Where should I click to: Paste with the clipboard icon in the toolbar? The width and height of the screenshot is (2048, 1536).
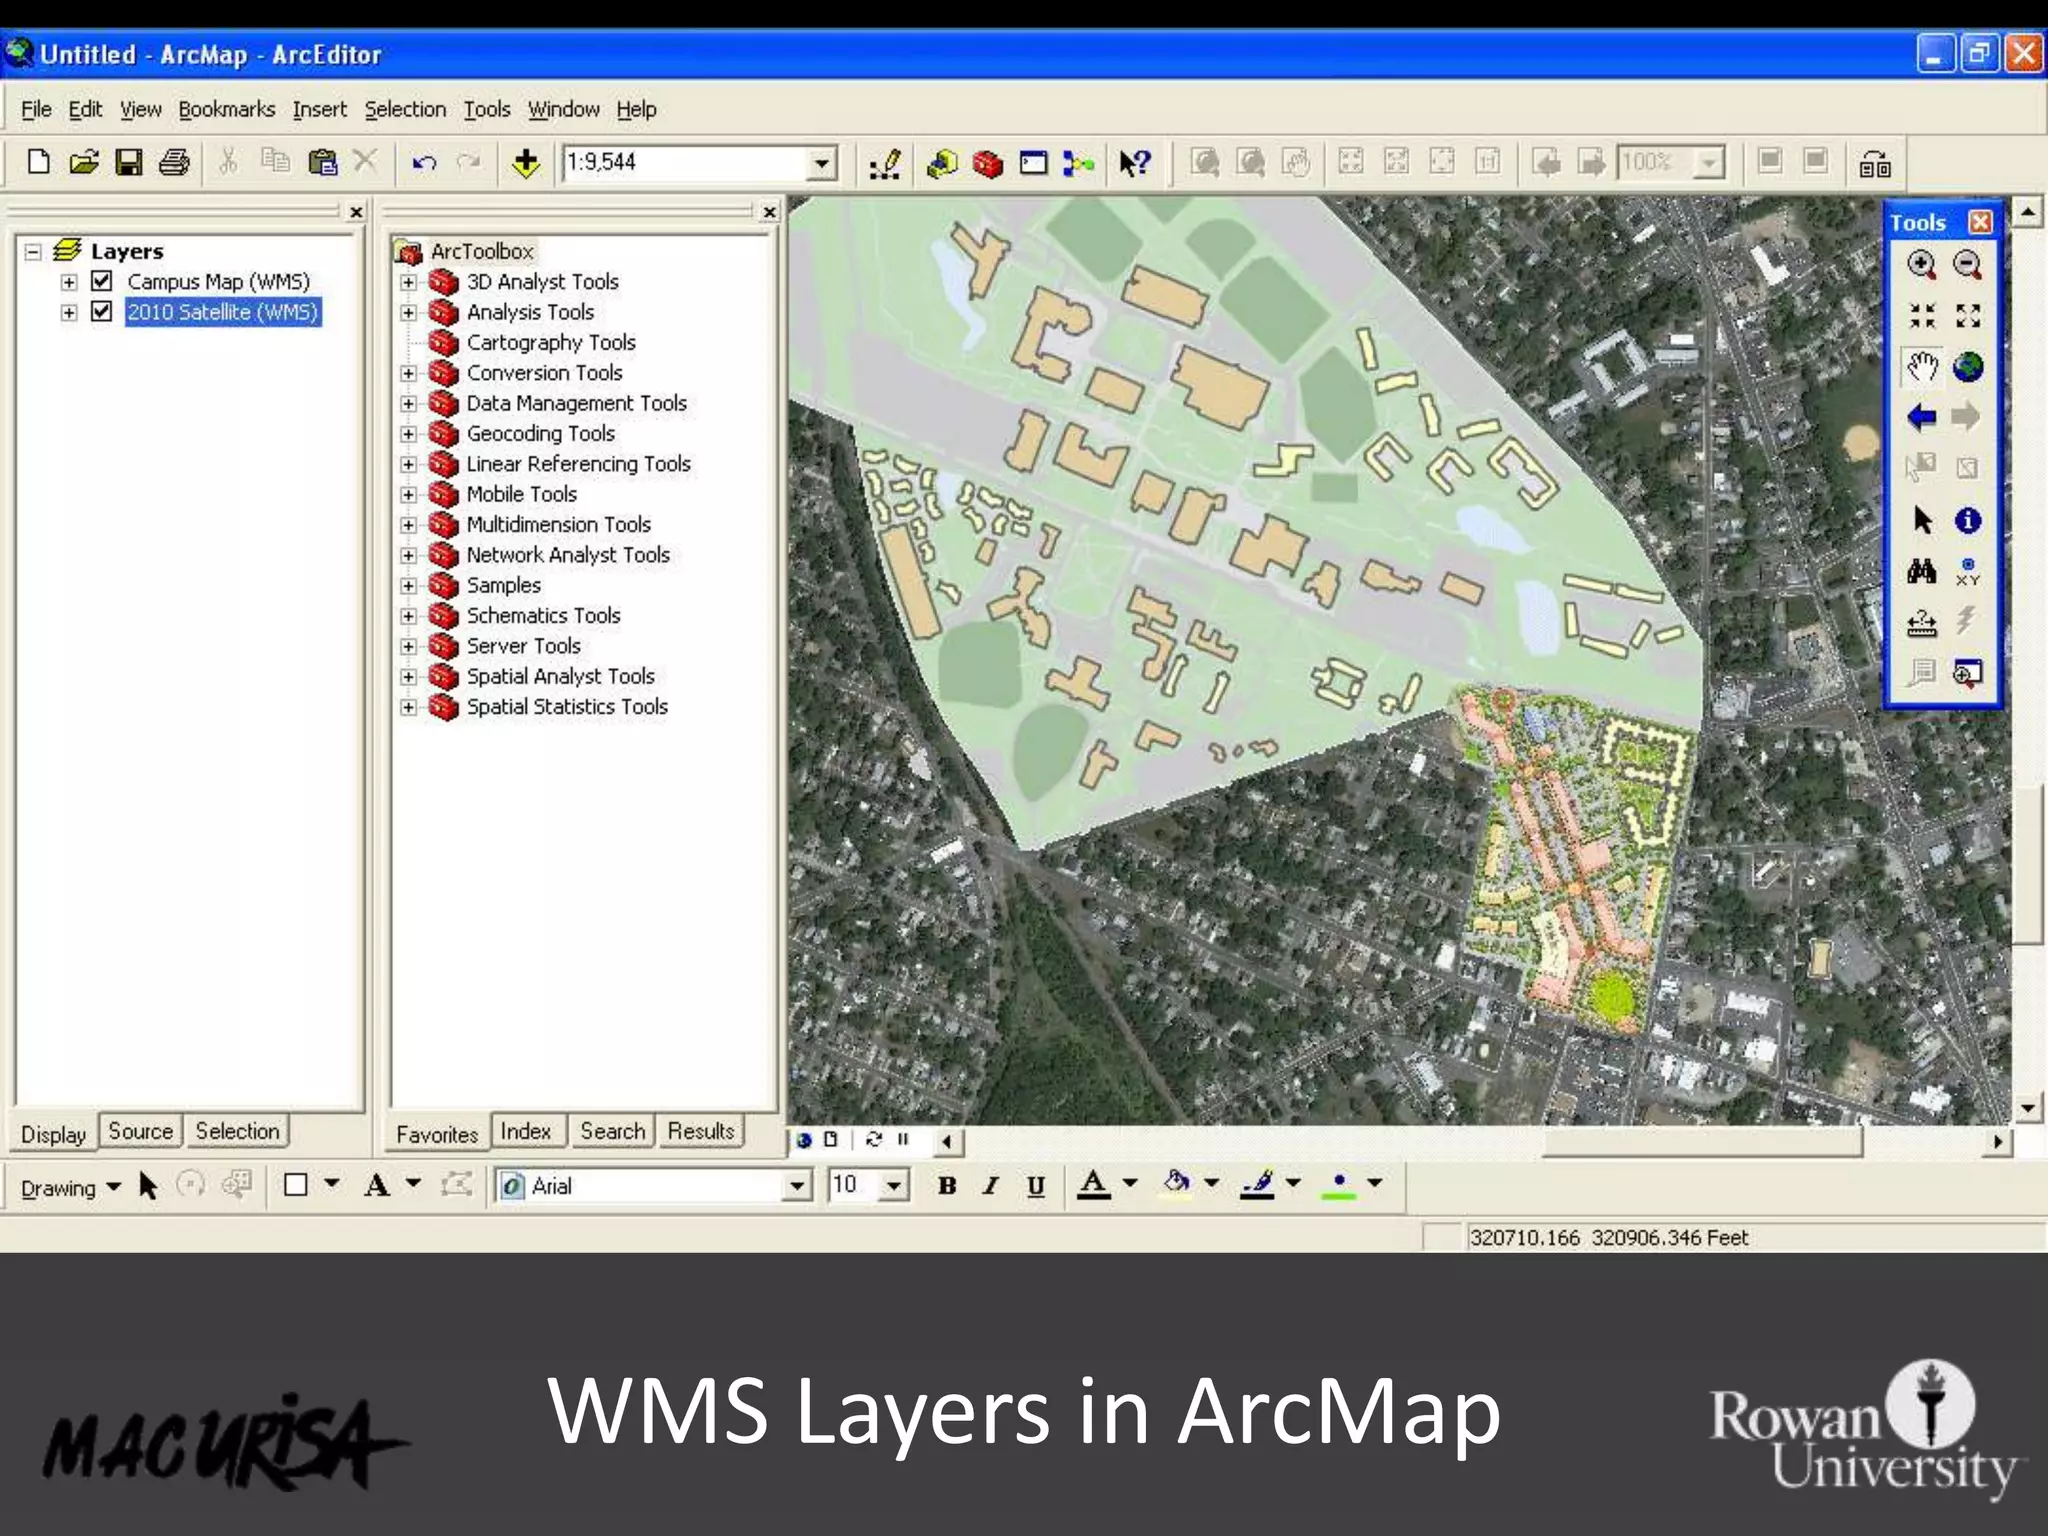click(x=322, y=162)
